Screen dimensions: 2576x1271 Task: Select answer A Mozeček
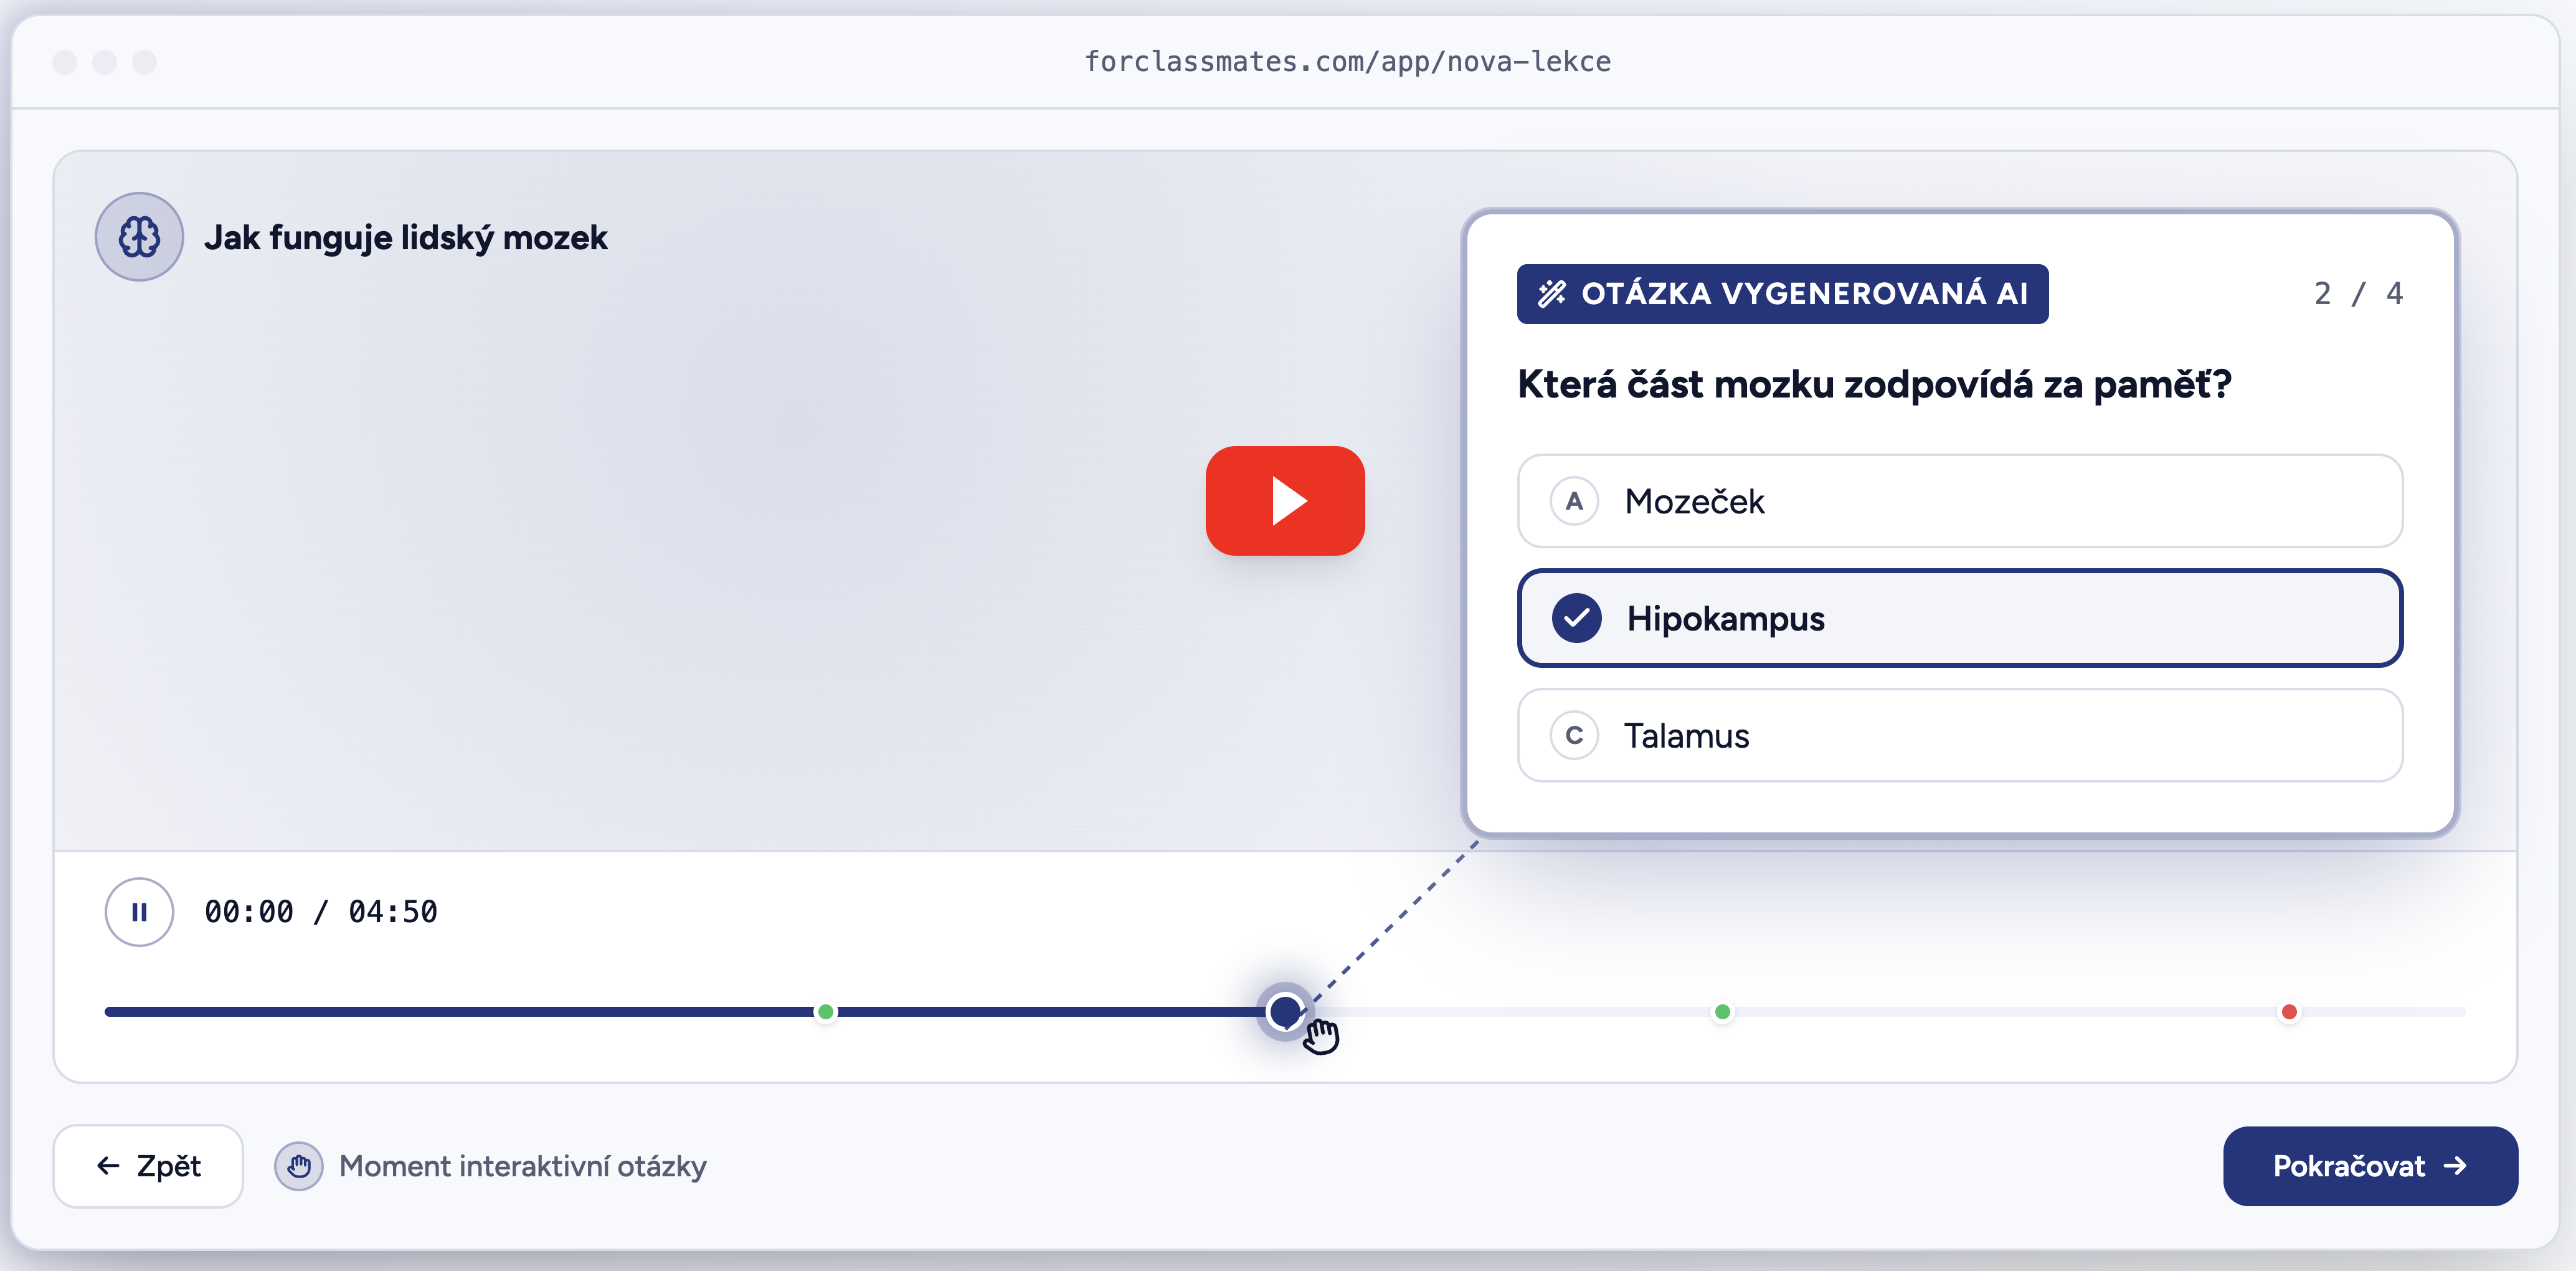click(x=1960, y=501)
